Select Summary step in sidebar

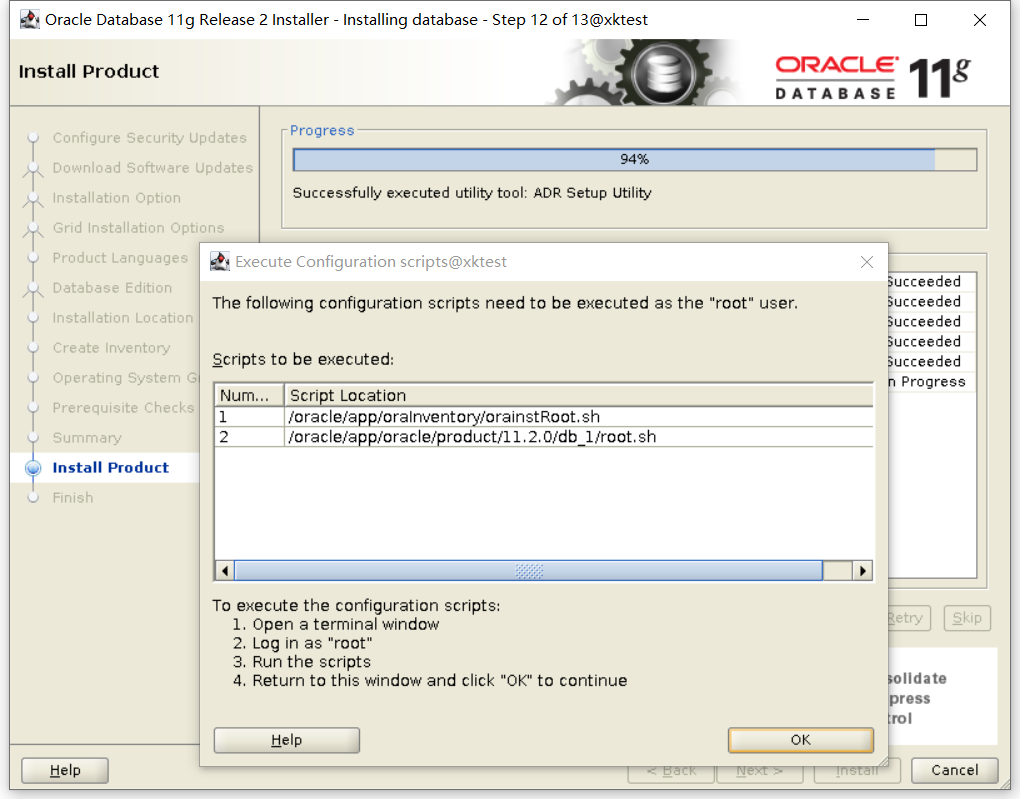coord(87,438)
